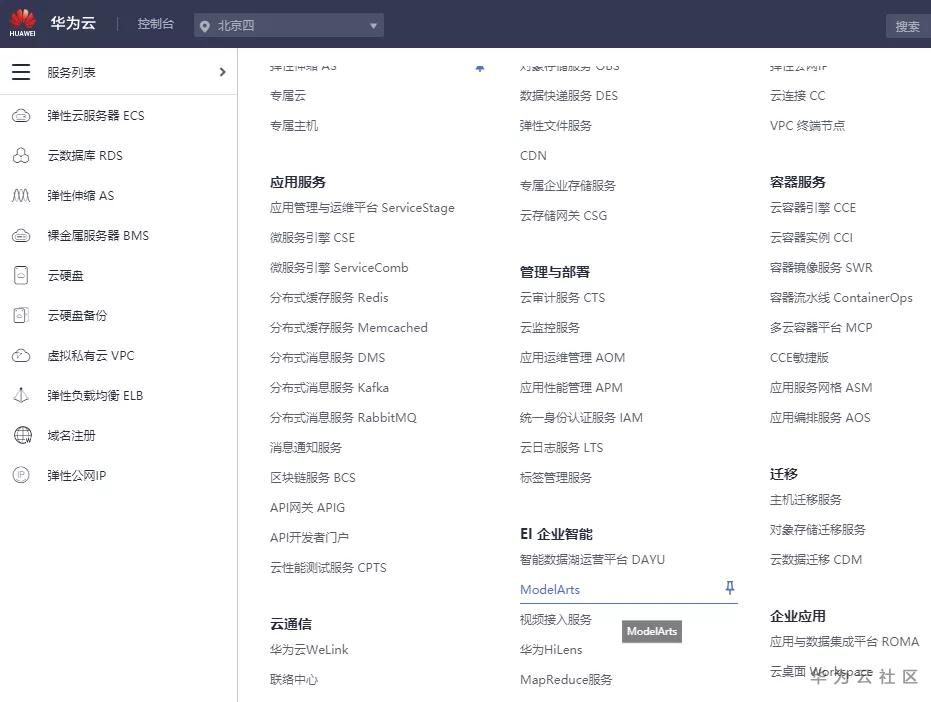Open 专属云 service
This screenshot has height=702, width=931.
point(288,96)
